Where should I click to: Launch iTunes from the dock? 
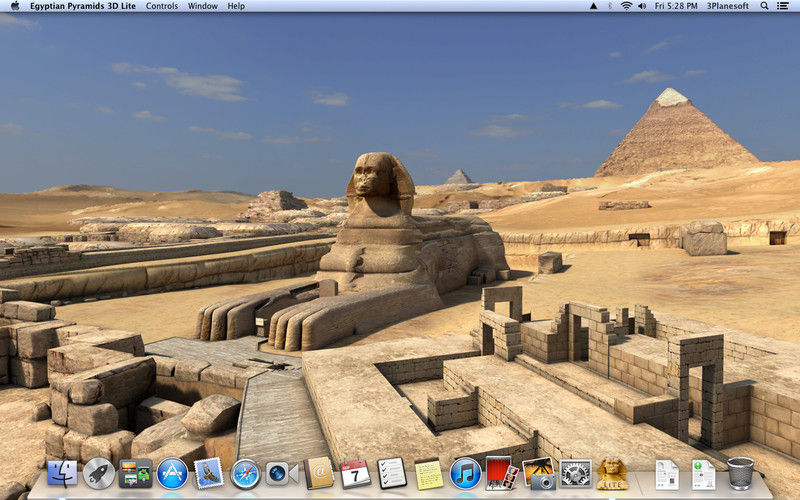pos(465,473)
